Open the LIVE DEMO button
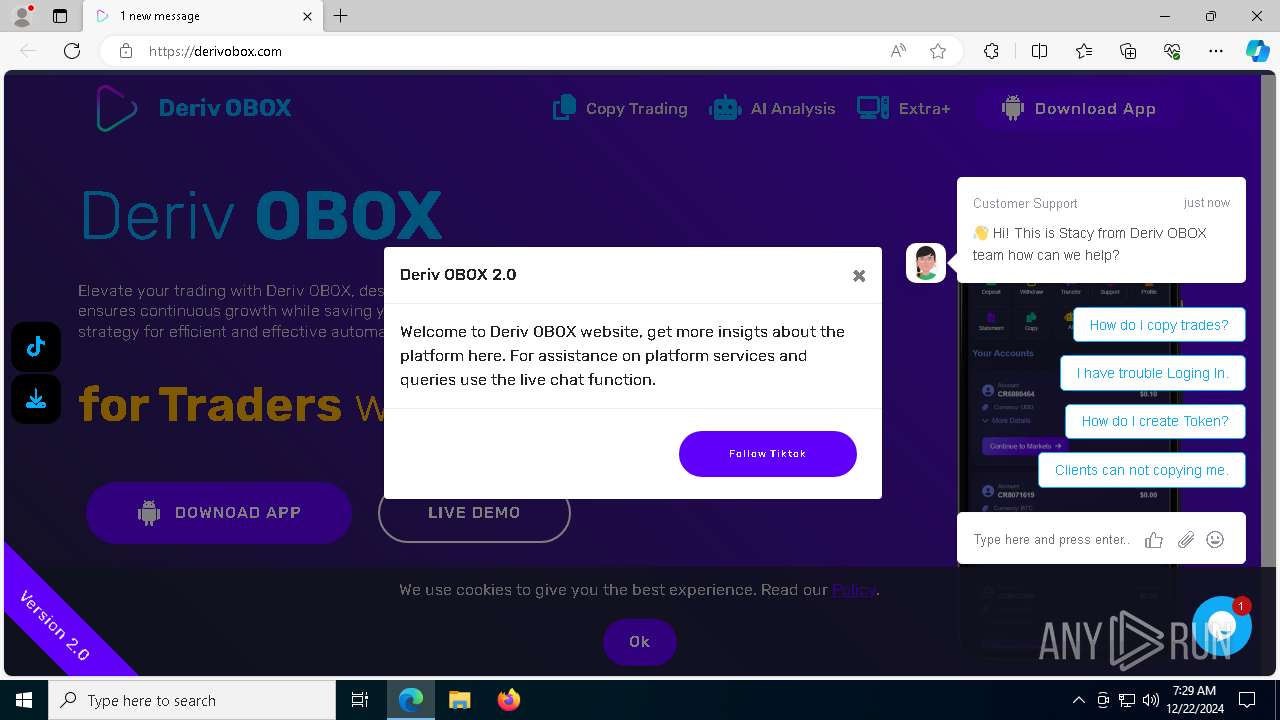The image size is (1280, 720). tap(474, 512)
